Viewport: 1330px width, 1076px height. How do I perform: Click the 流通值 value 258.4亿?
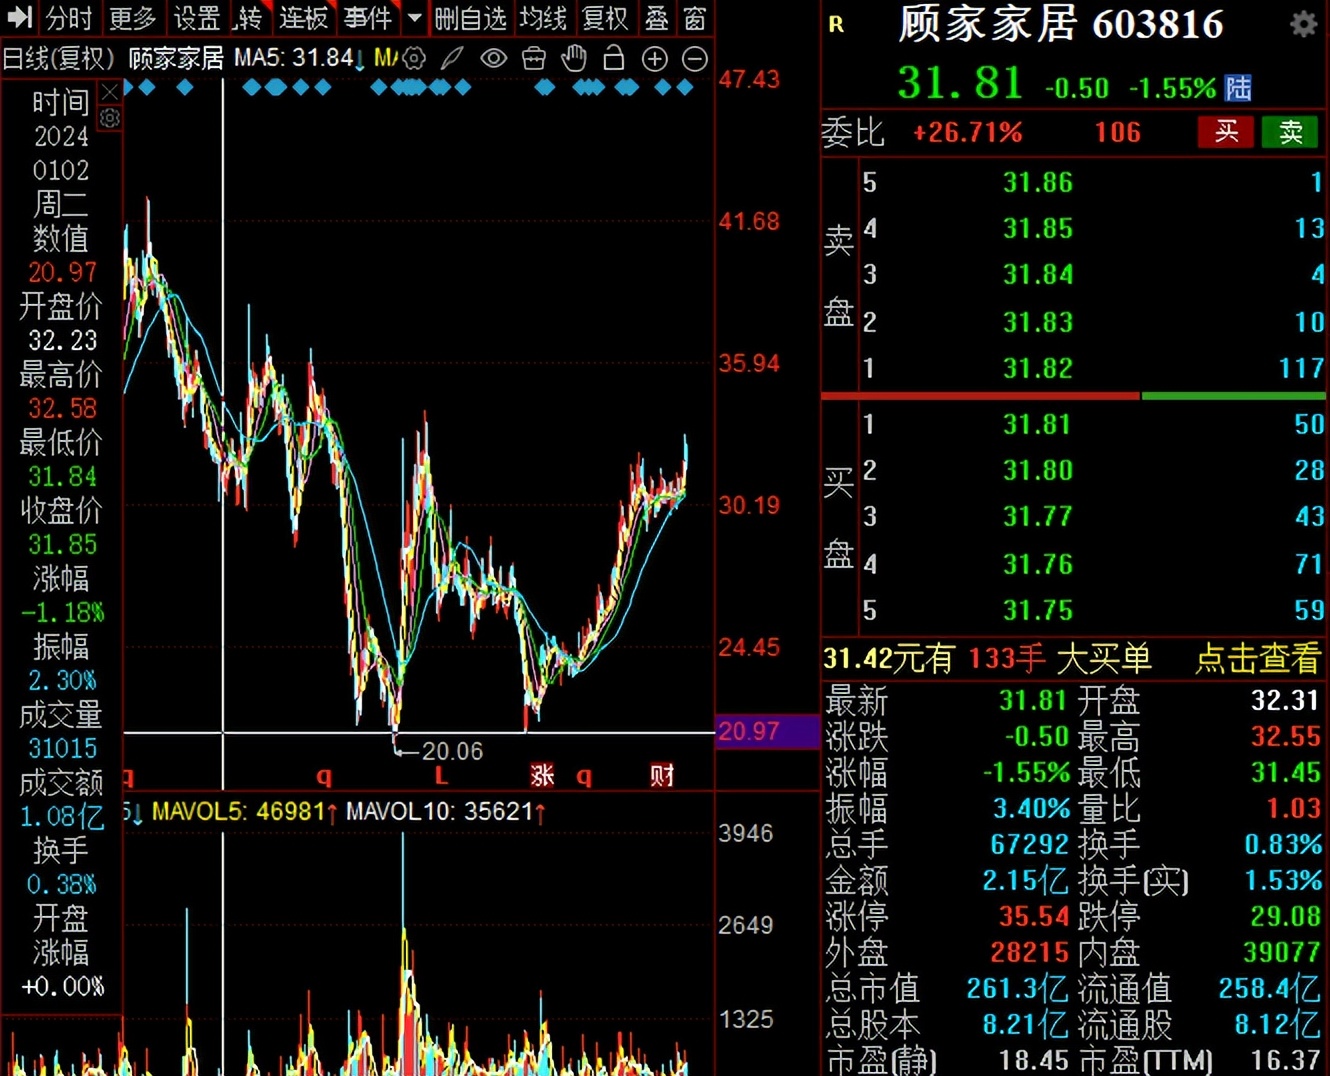pyautogui.click(x=1270, y=989)
